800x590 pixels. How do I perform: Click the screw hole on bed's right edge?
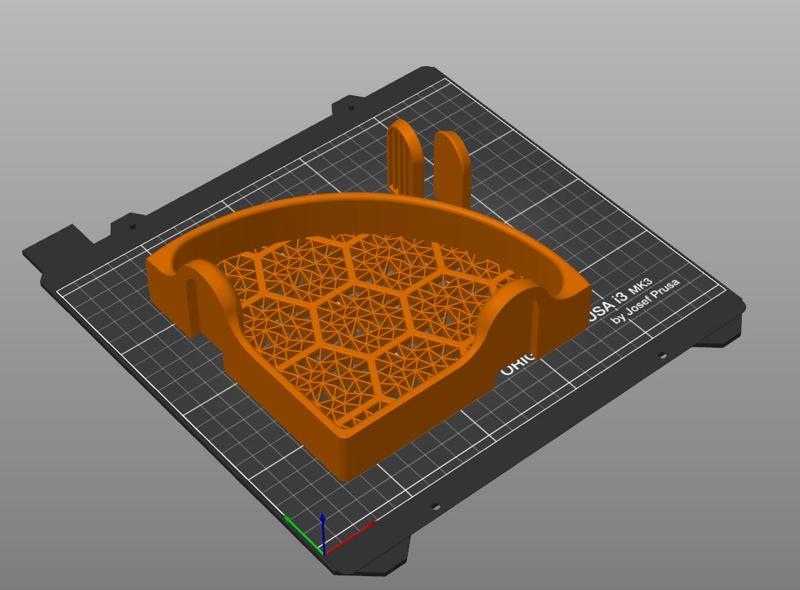coord(662,356)
